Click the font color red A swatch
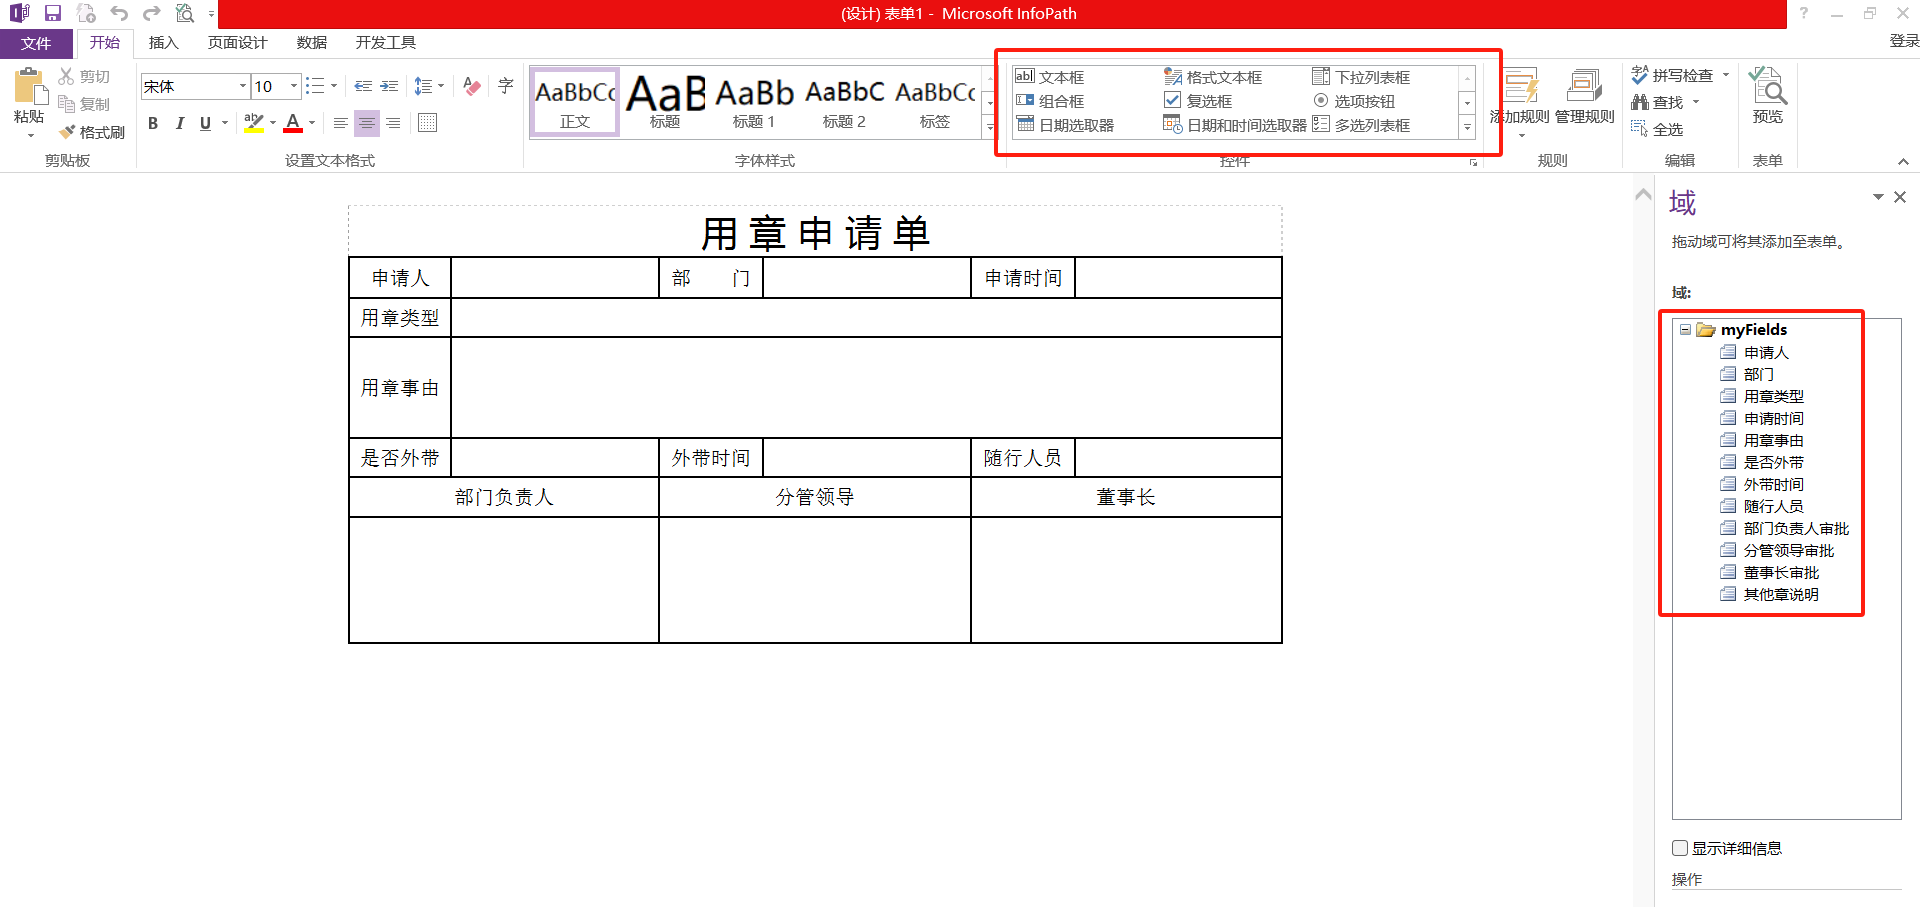Viewport: 1920px width, 907px height. tap(293, 123)
